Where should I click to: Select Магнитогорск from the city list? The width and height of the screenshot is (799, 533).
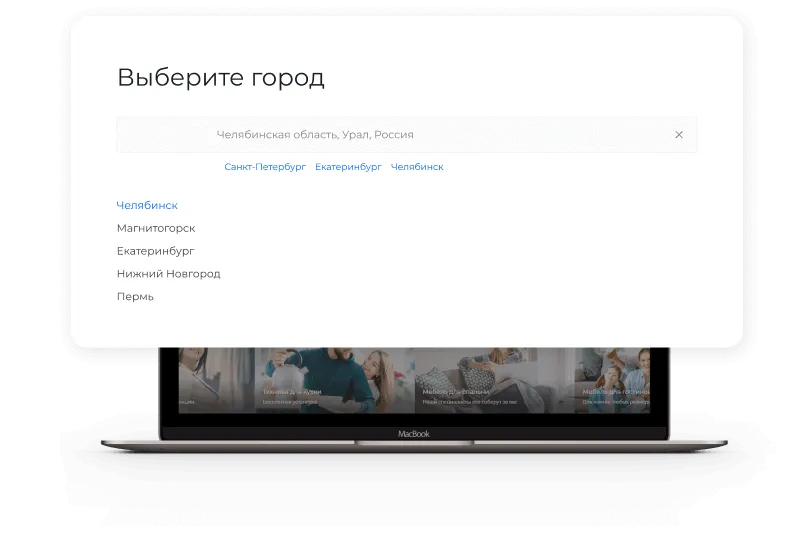pos(156,228)
